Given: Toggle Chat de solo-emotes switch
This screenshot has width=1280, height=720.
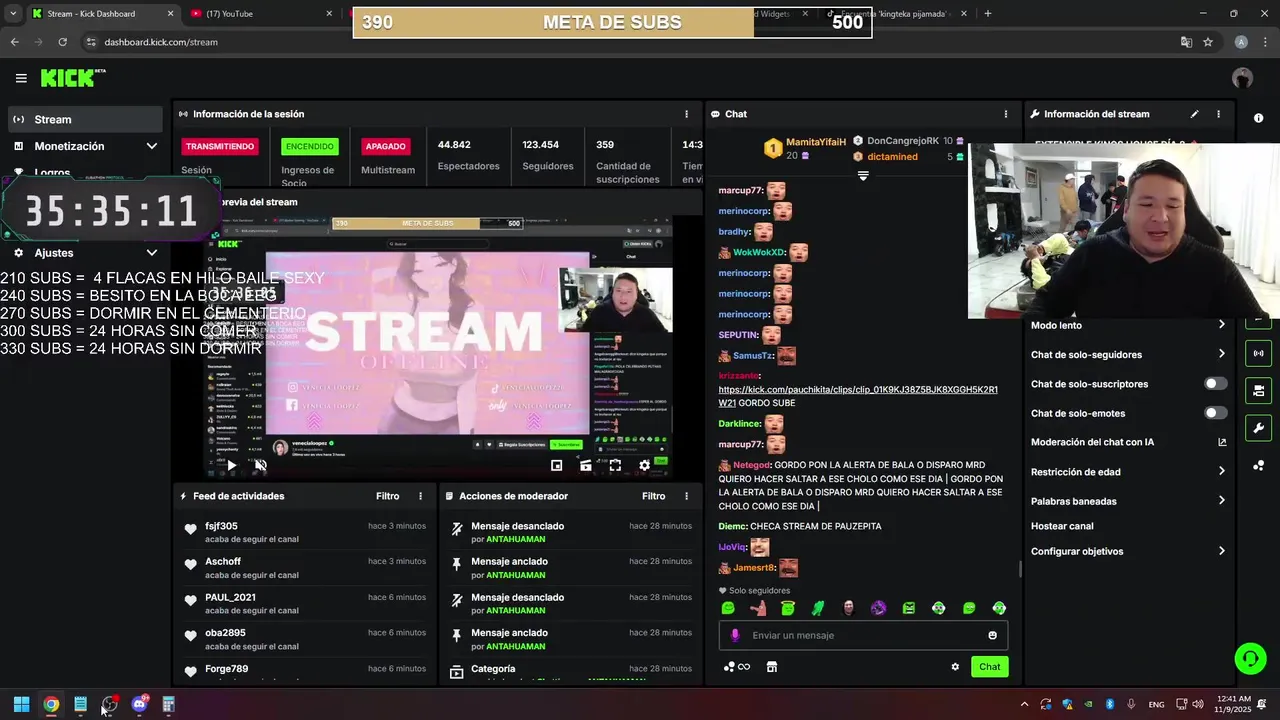Looking at the screenshot, I should pos(1215,413).
